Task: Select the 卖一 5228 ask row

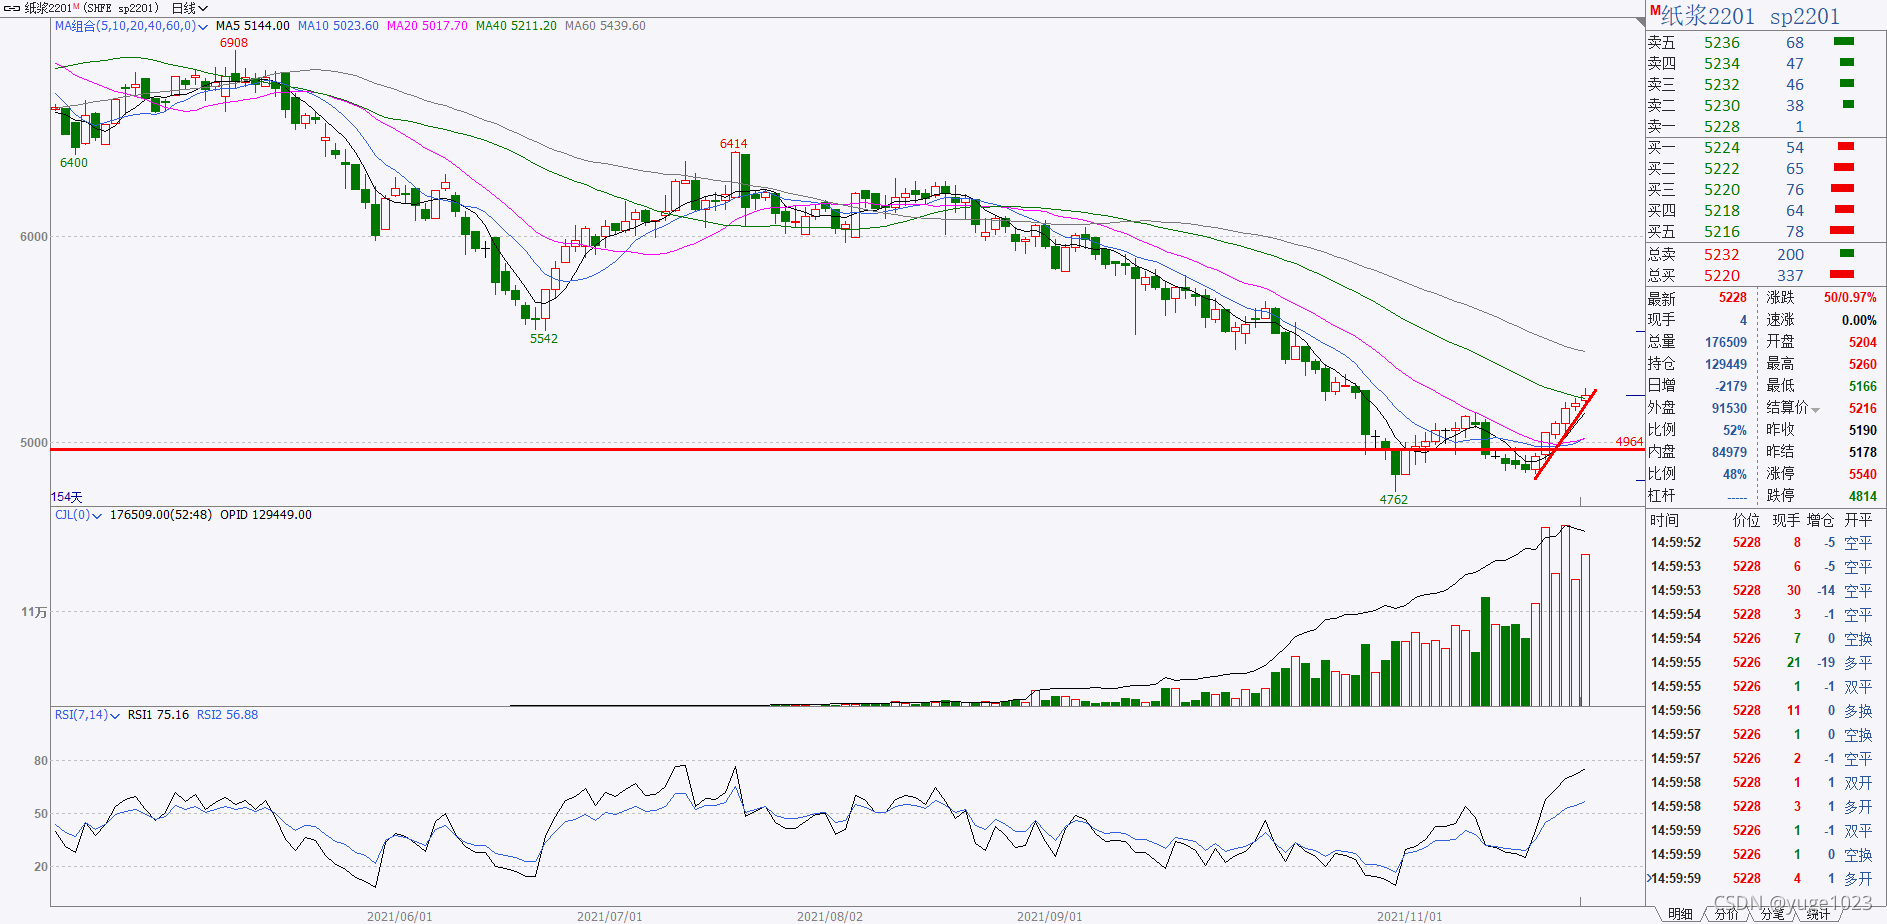Action: (1765, 127)
